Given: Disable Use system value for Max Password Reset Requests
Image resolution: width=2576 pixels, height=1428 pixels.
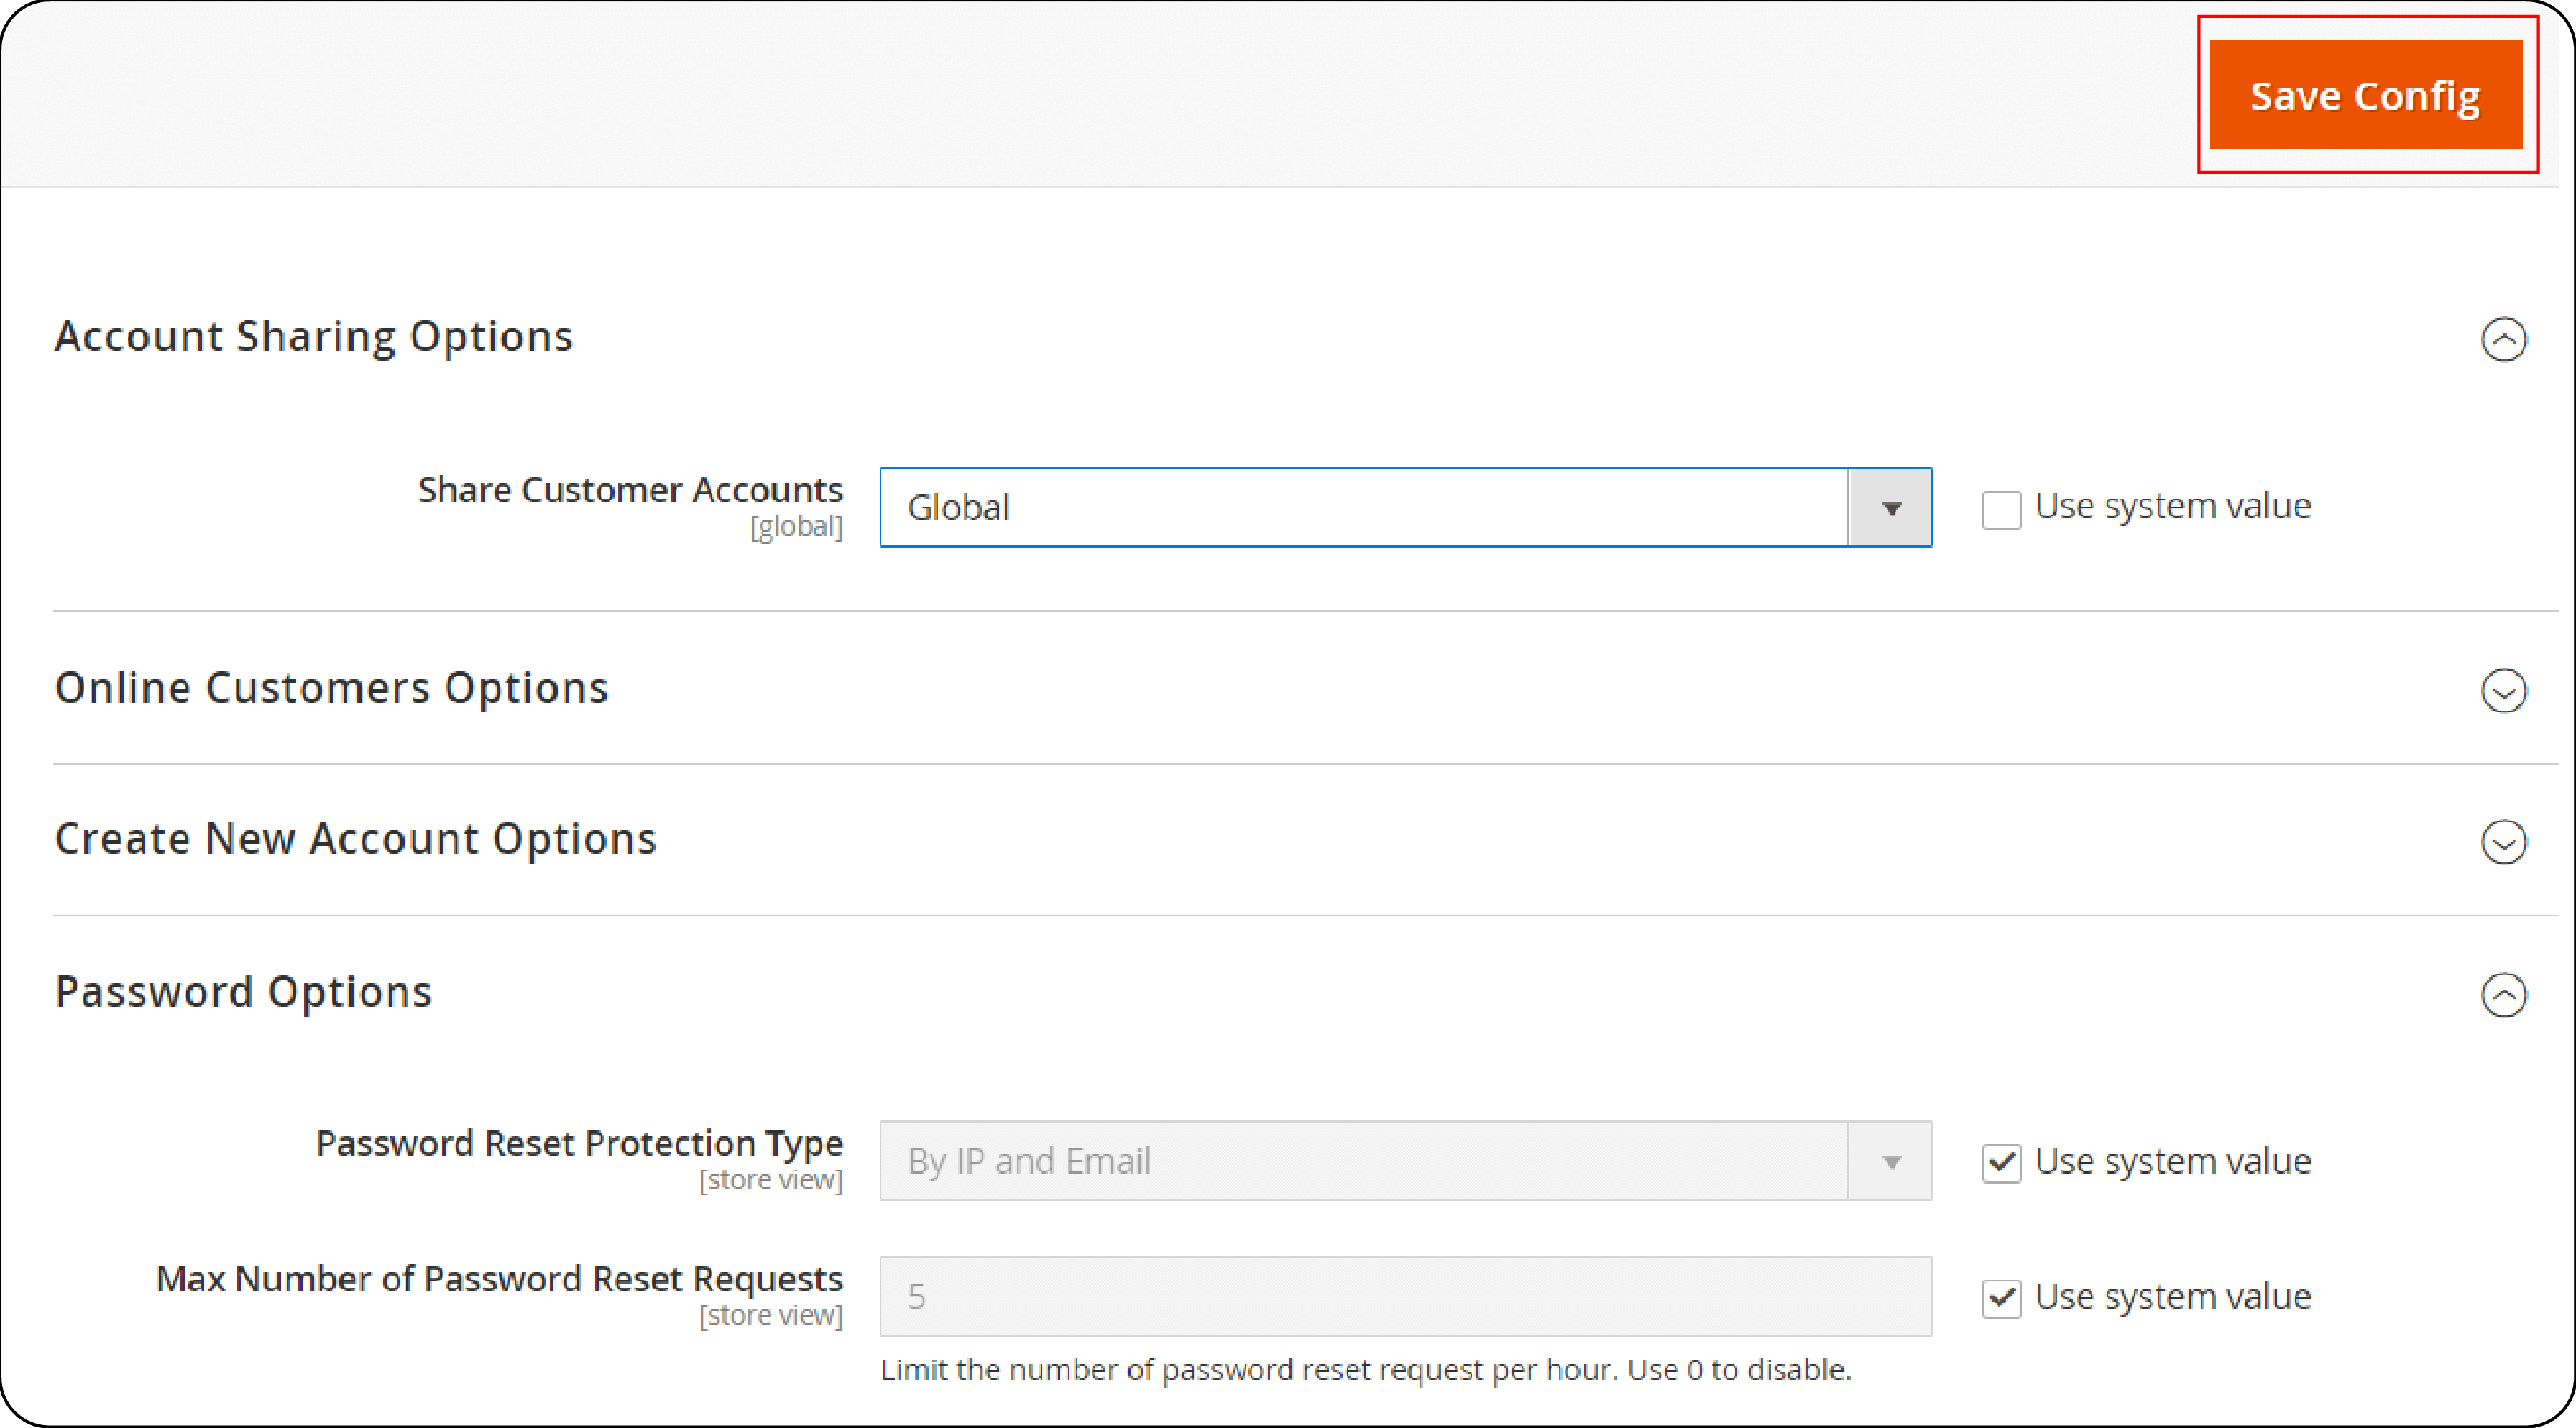Looking at the screenshot, I should point(2001,1297).
